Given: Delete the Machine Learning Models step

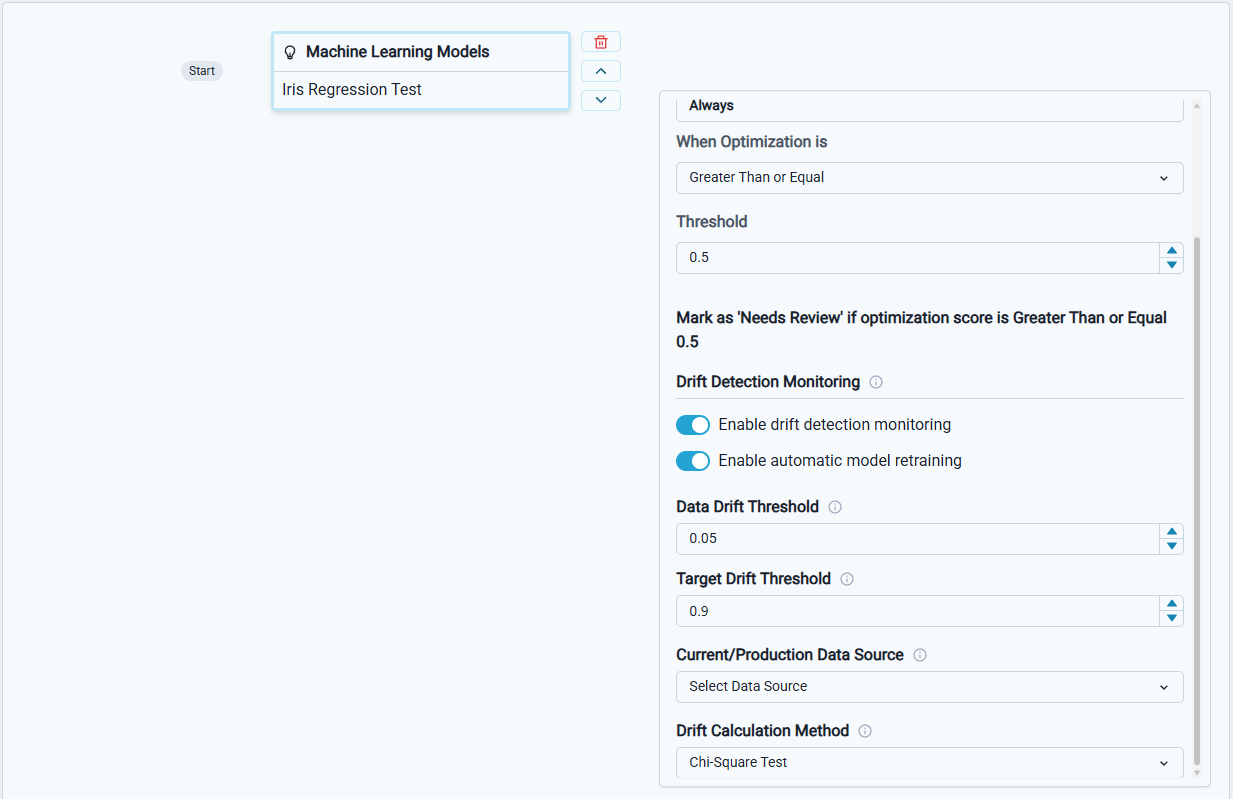Looking at the screenshot, I should (601, 42).
